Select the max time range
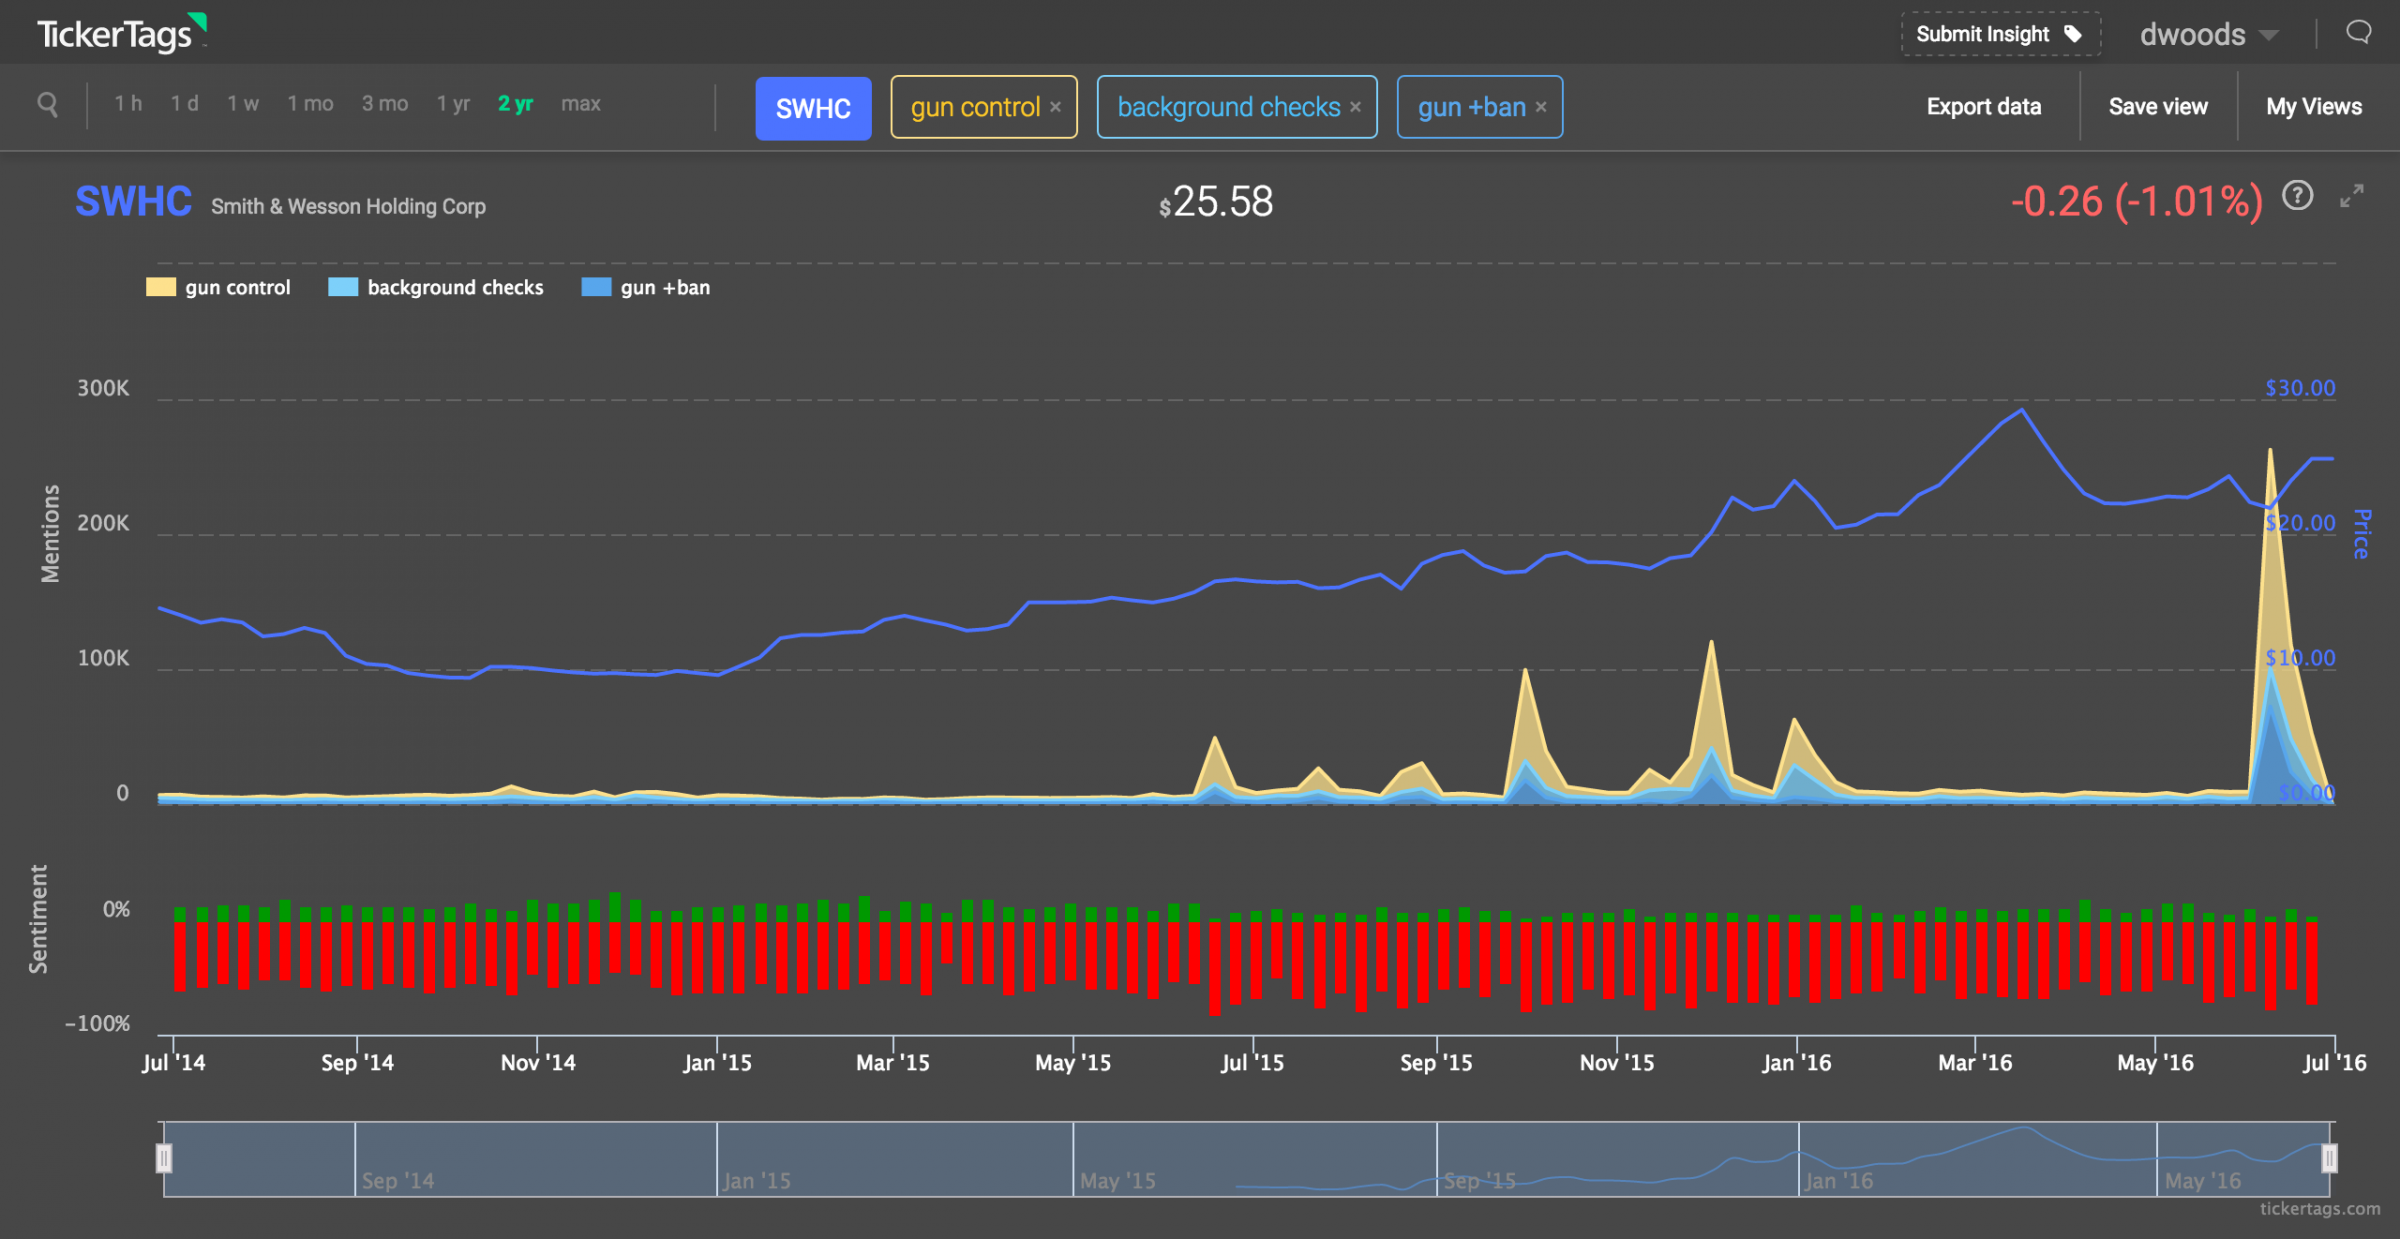 pyautogui.click(x=581, y=104)
